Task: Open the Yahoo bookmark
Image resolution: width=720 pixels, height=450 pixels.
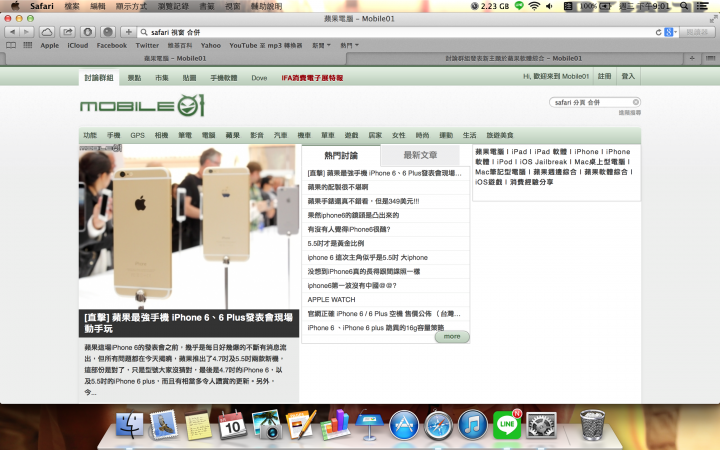Action: coord(211,45)
